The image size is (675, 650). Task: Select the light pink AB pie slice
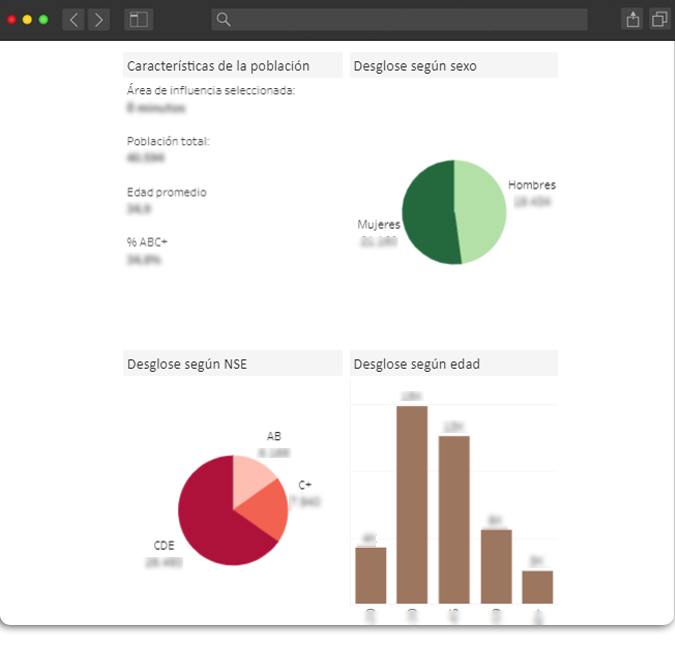coord(252,478)
